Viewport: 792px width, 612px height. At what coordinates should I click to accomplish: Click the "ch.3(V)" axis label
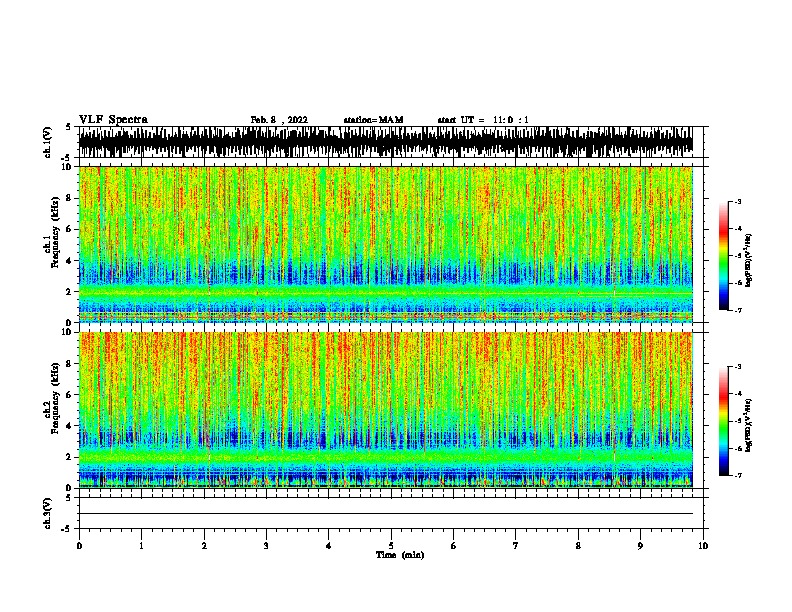[x=48, y=513]
